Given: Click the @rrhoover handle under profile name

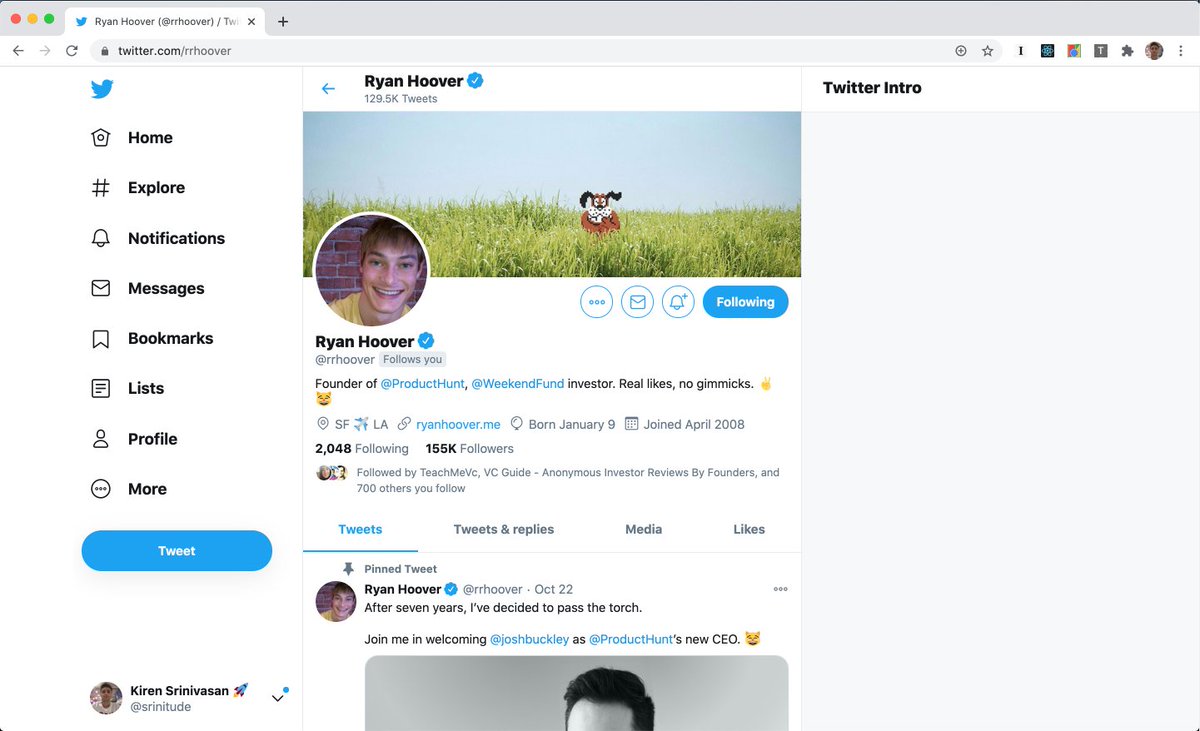Looking at the screenshot, I should (345, 360).
